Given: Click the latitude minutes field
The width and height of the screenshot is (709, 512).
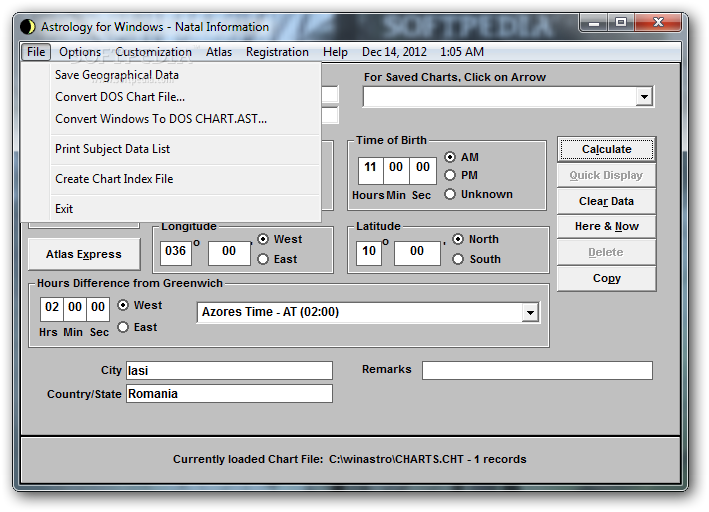Looking at the screenshot, I should (x=417, y=251).
